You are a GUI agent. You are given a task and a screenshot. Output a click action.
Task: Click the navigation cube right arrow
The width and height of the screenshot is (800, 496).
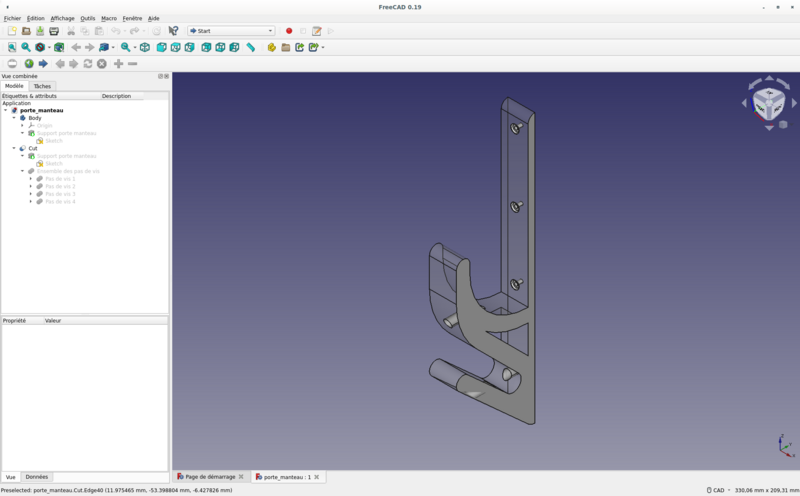coord(794,103)
